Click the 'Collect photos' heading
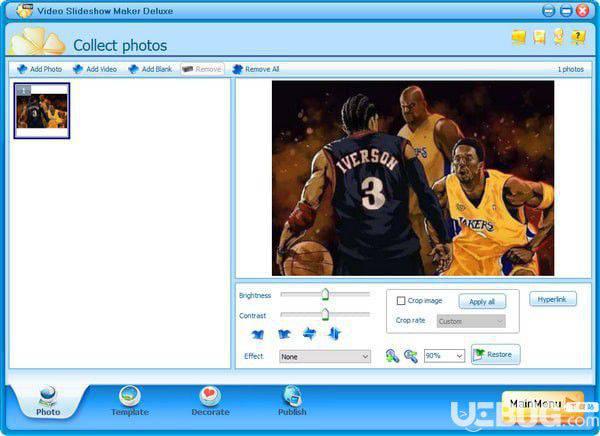The height and width of the screenshot is (436, 600). click(x=120, y=46)
